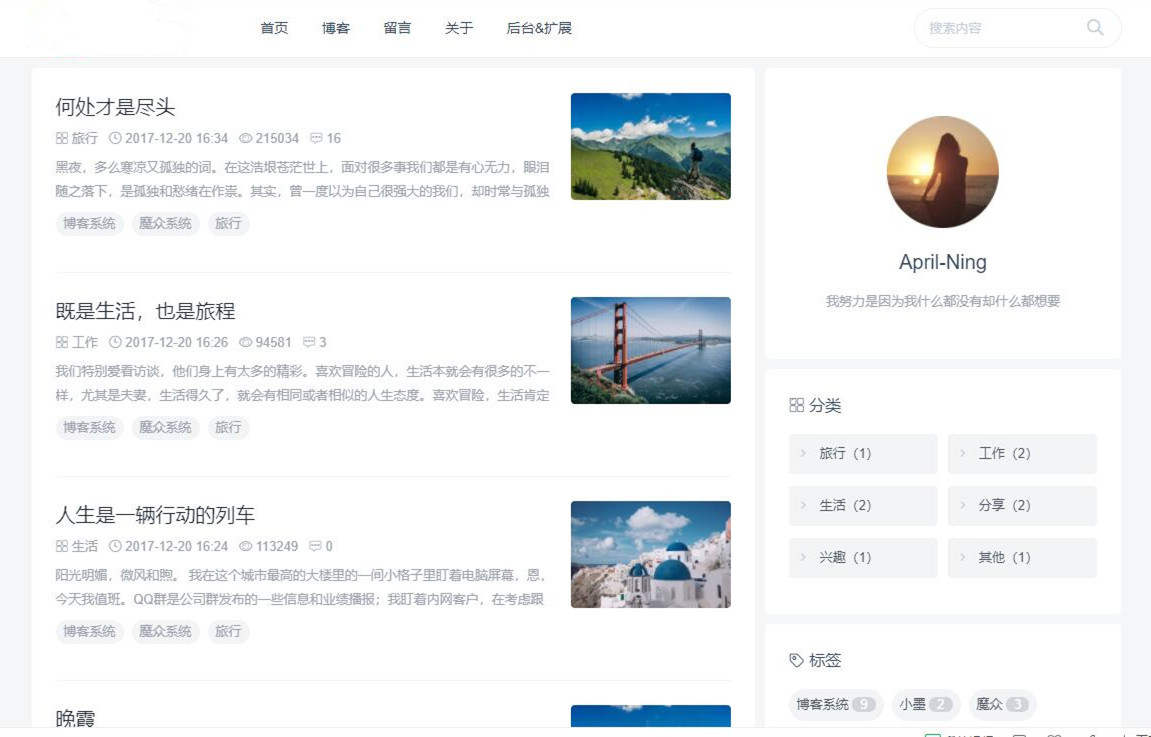Click mountain hiker thumbnail of first post
The width and height of the screenshot is (1151, 737).
(650, 146)
